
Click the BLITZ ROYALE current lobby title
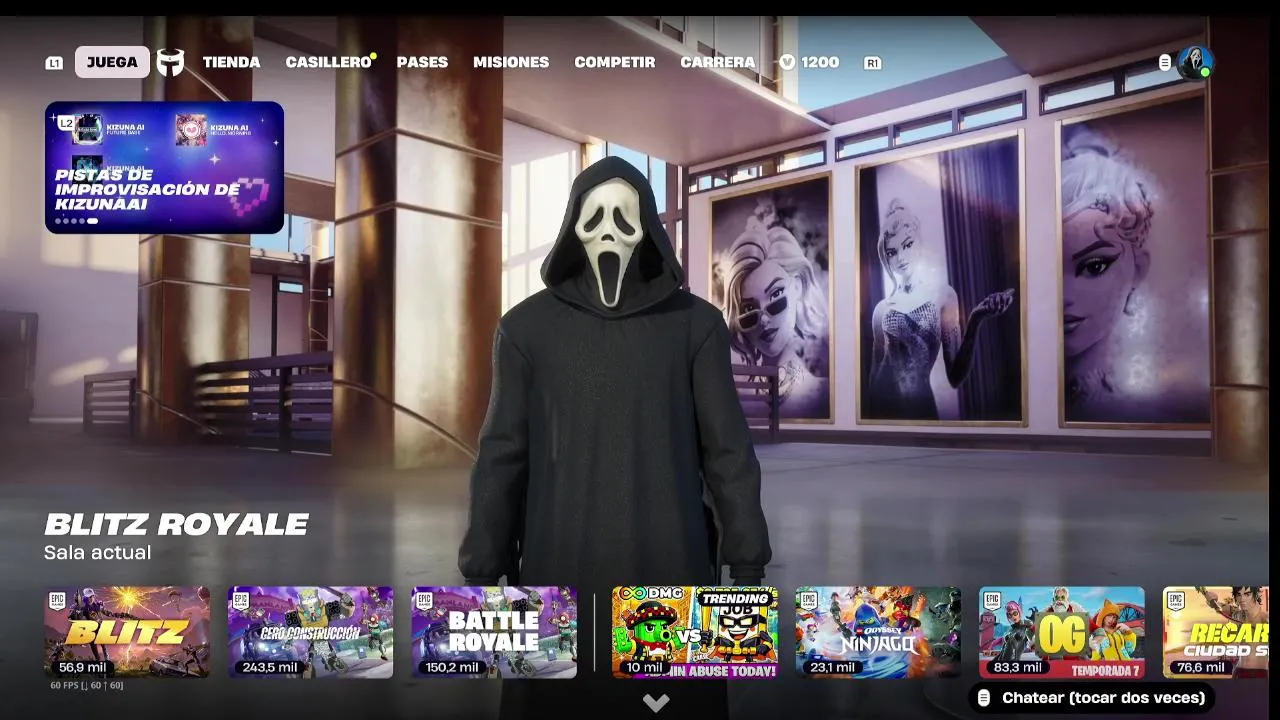tap(176, 524)
